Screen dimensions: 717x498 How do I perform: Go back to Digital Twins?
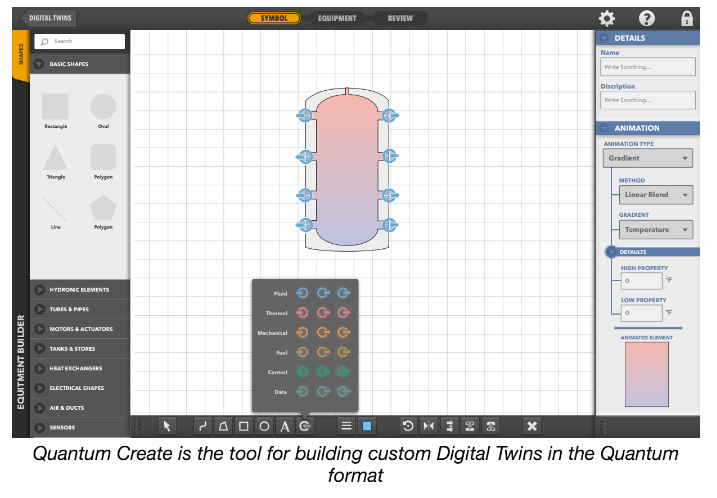(48, 18)
